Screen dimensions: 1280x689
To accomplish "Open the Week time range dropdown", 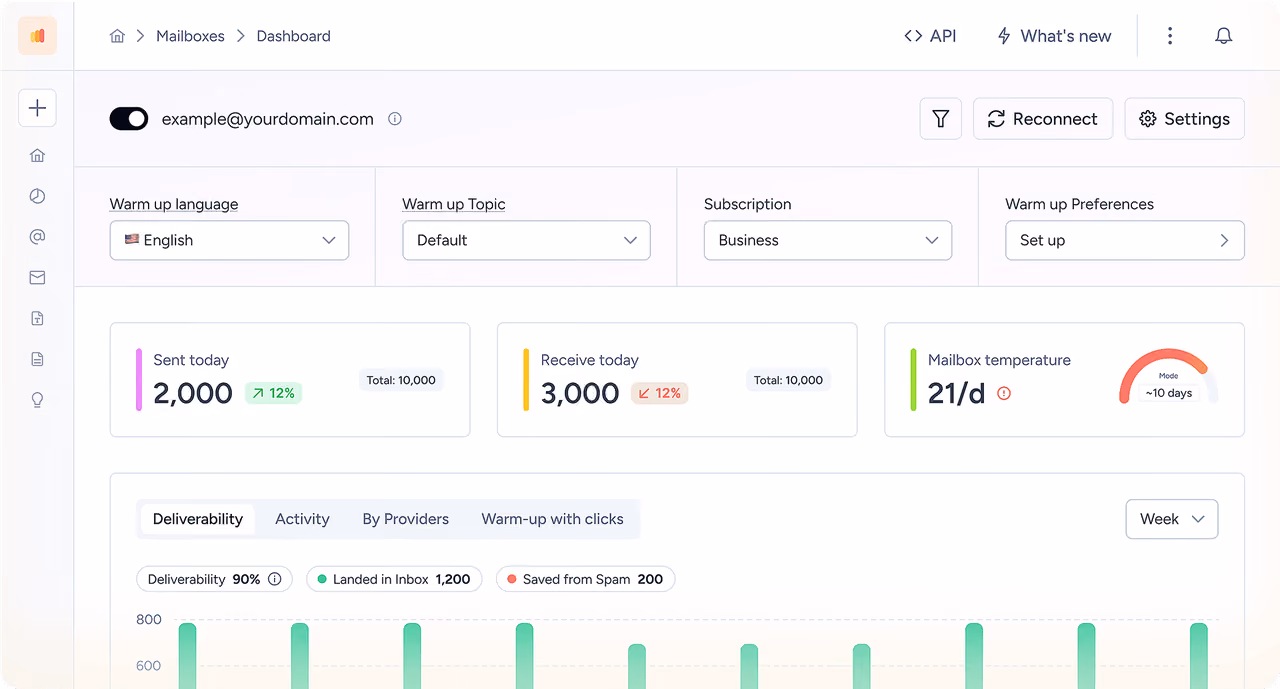I will pos(1172,519).
